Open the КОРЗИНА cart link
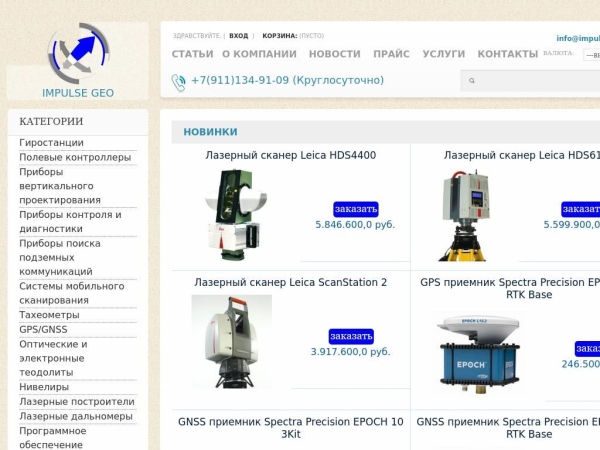This screenshot has height=450, width=600. (x=279, y=36)
